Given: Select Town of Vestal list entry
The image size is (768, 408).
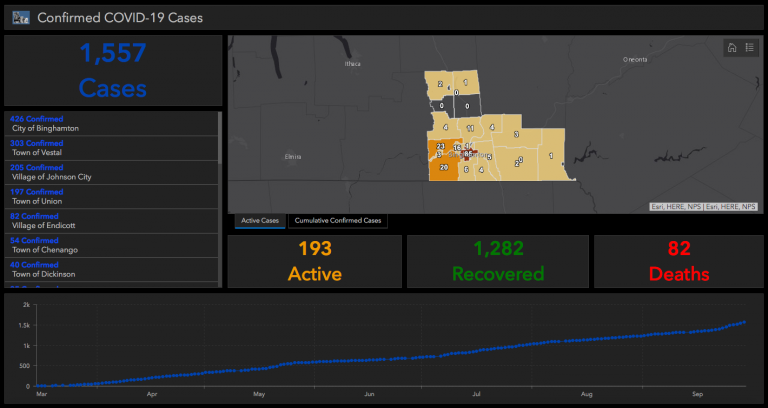Looking at the screenshot, I should pos(112,148).
